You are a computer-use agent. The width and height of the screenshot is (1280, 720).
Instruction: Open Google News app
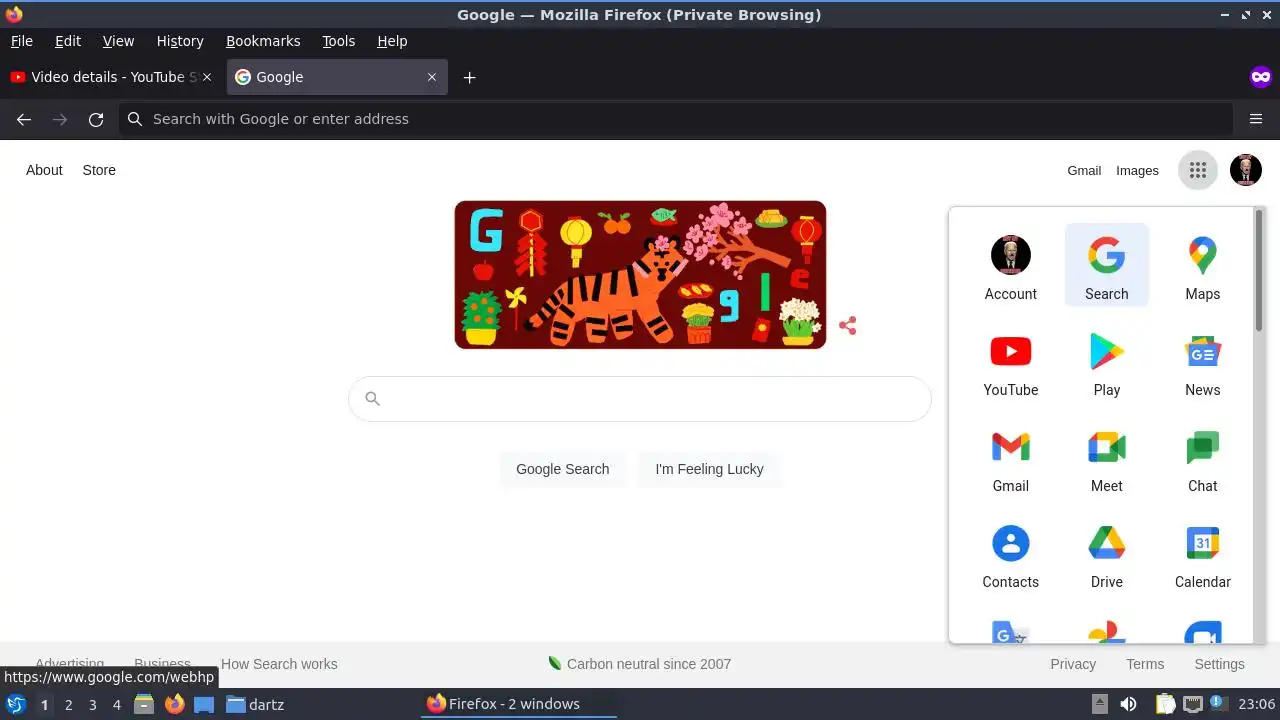1202,361
